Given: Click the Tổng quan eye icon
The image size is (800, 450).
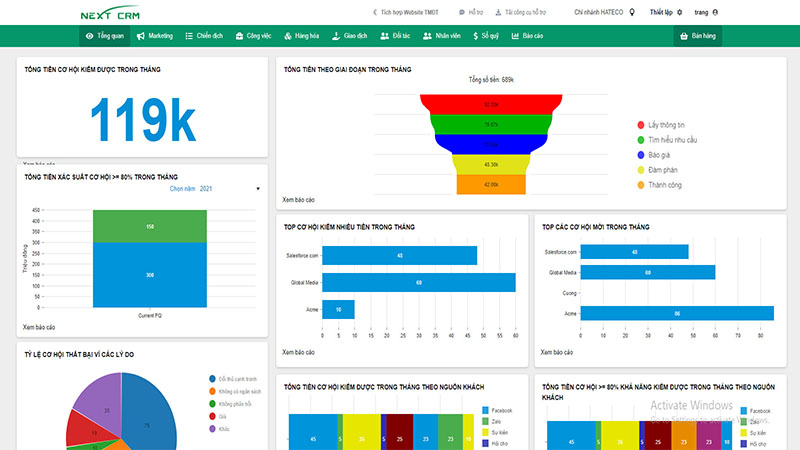Looking at the screenshot, I should coord(90,36).
